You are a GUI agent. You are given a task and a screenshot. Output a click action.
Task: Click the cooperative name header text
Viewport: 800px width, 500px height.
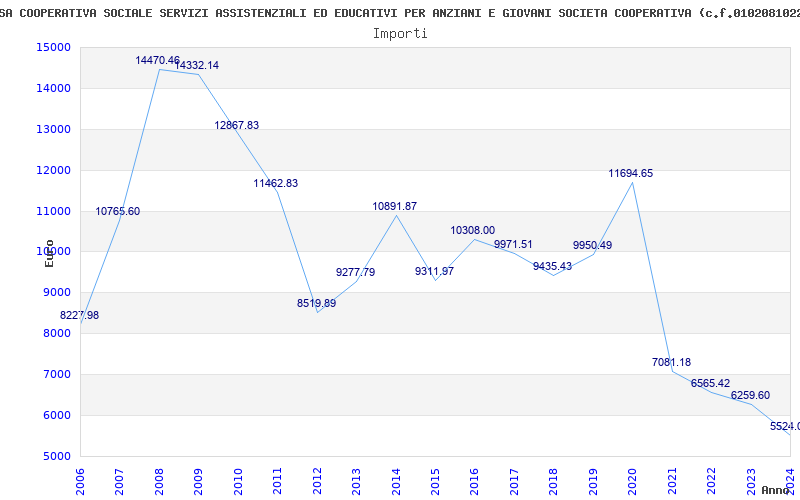[x=400, y=13]
